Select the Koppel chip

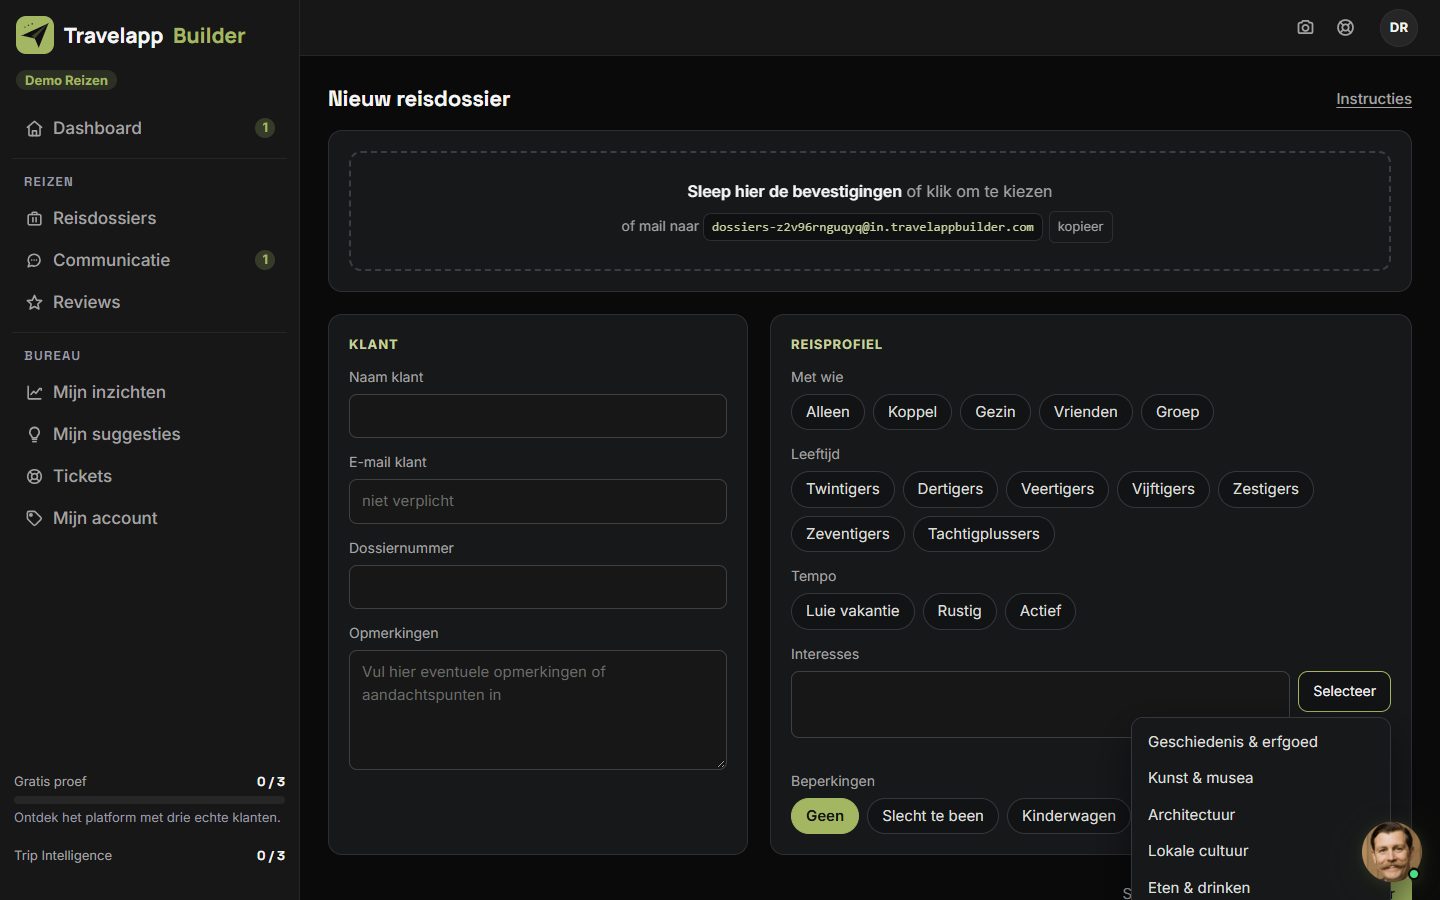912,412
